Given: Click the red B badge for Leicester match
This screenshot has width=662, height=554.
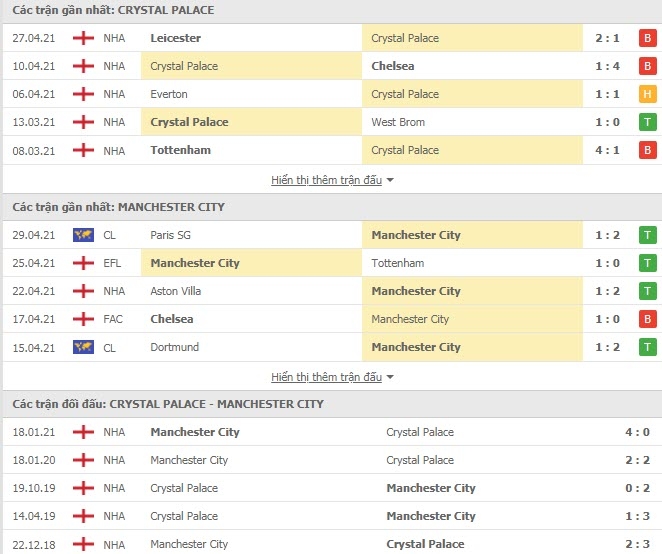Looking at the screenshot, I should point(647,38).
